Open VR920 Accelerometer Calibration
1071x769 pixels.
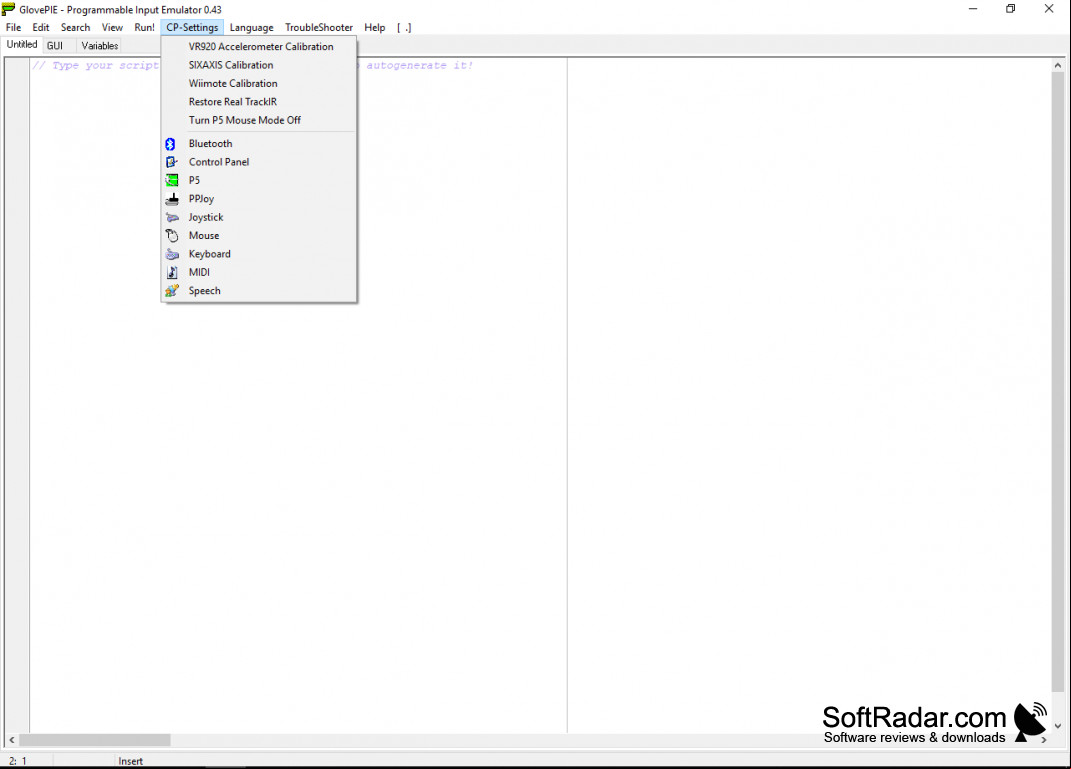(260, 46)
